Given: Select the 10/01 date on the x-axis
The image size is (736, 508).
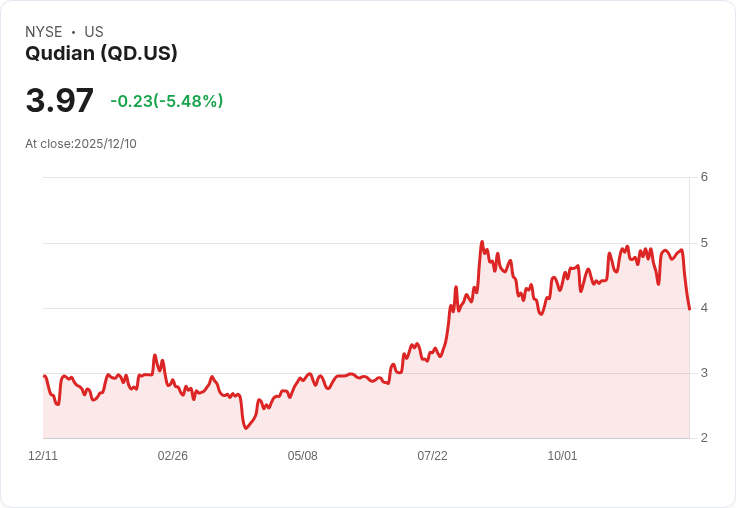Looking at the screenshot, I should pyautogui.click(x=562, y=456).
